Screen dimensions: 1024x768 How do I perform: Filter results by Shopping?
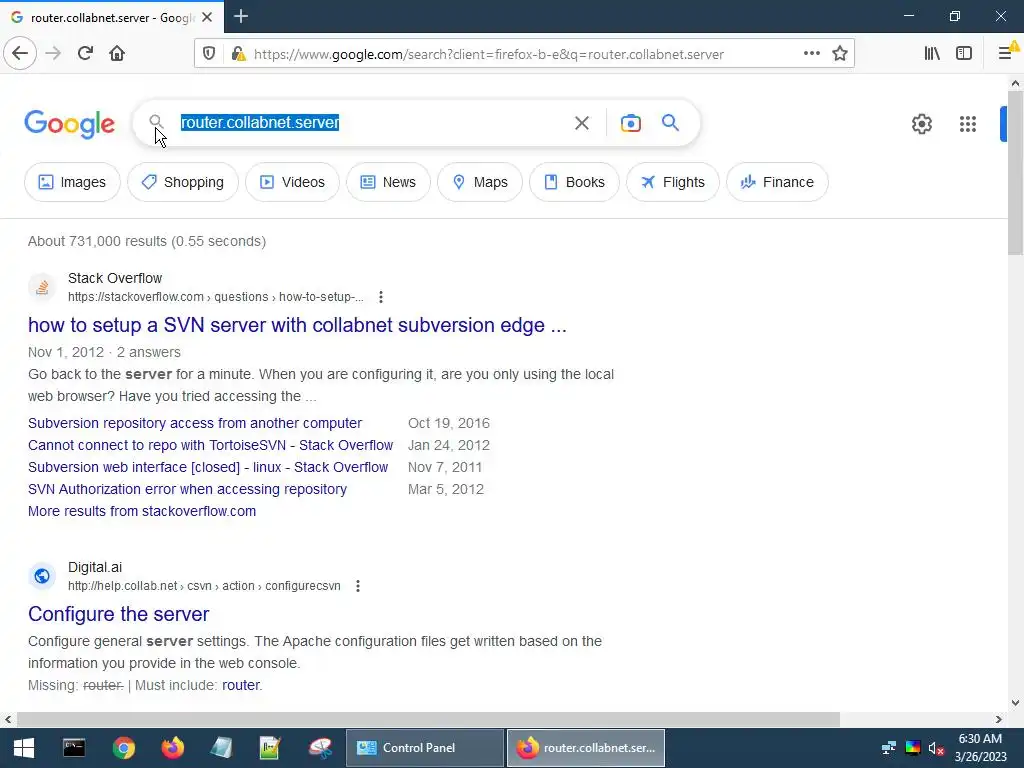(x=183, y=182)
